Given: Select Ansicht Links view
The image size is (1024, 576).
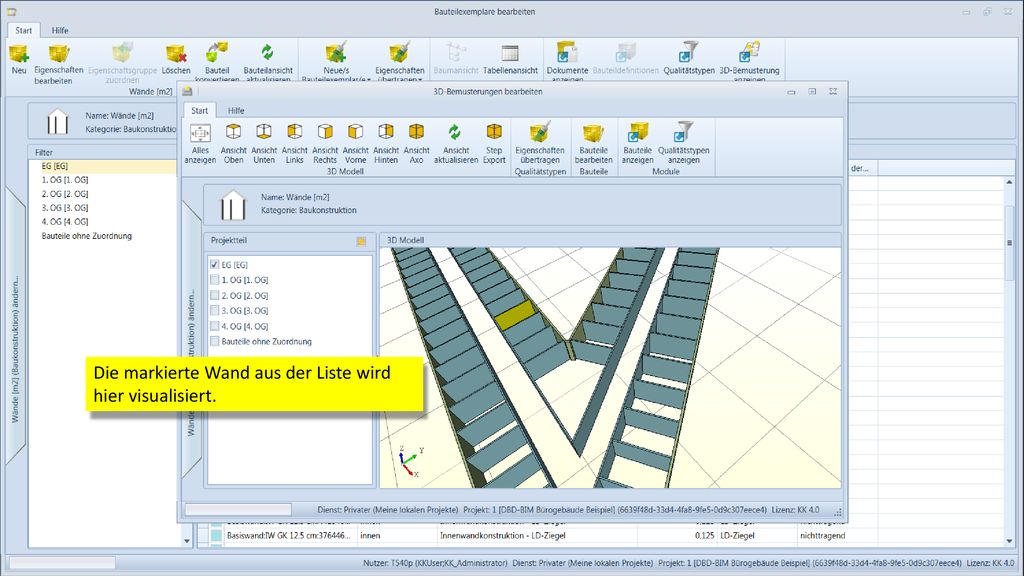Looking at the screenshot, I should click(x=295, y=144).
